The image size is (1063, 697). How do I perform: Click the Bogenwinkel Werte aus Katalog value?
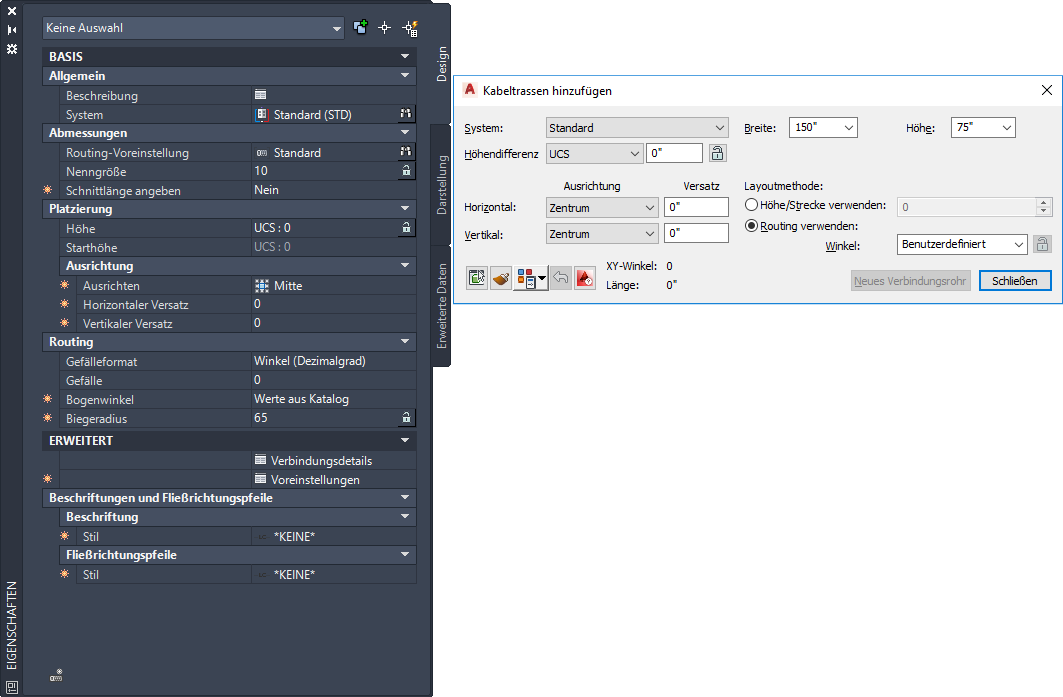point(302,399)
